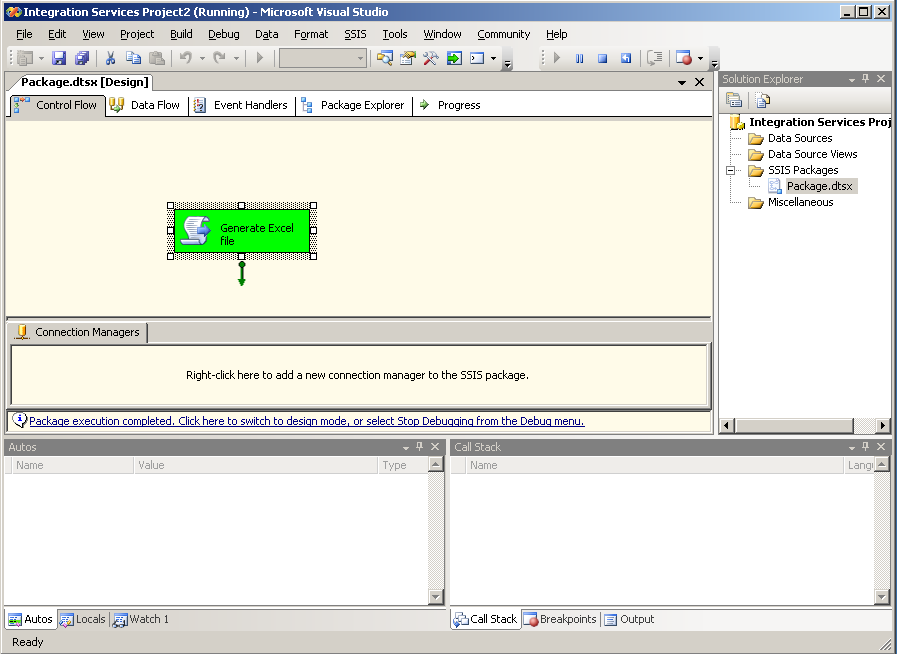
Task: Click the Start Debugging play icon
Action: 260,58
